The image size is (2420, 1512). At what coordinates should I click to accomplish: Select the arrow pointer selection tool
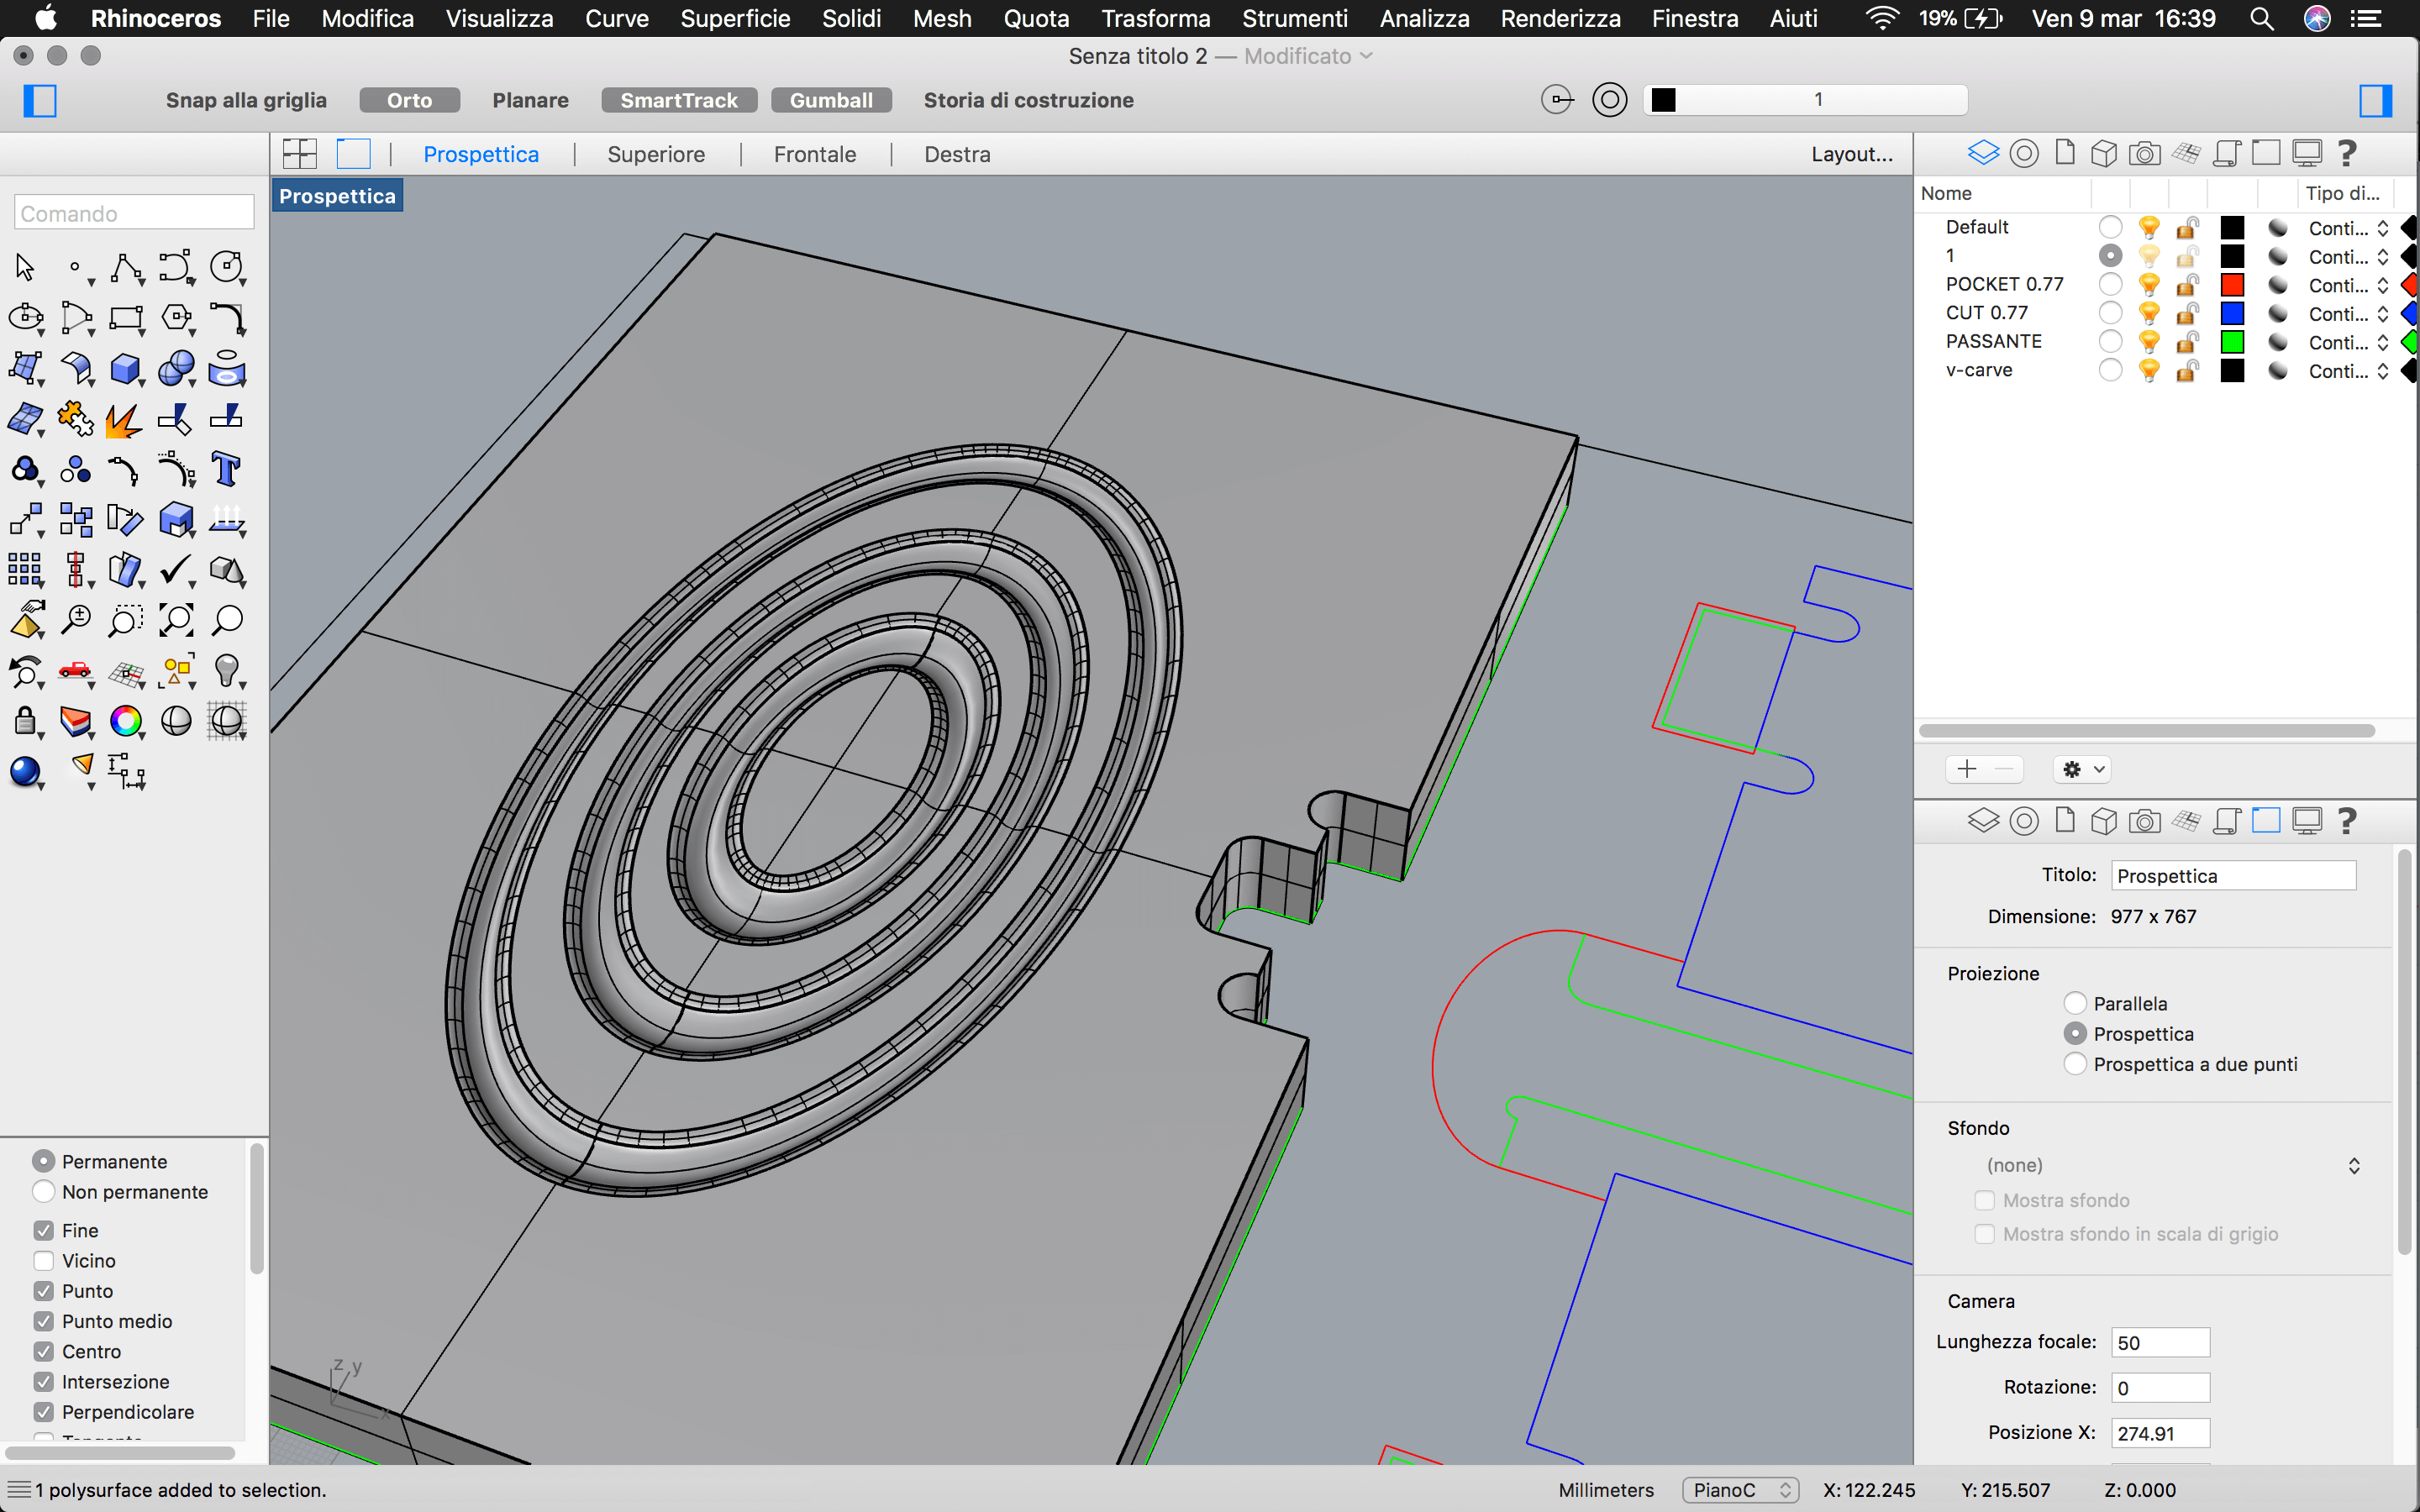point(25,268)
